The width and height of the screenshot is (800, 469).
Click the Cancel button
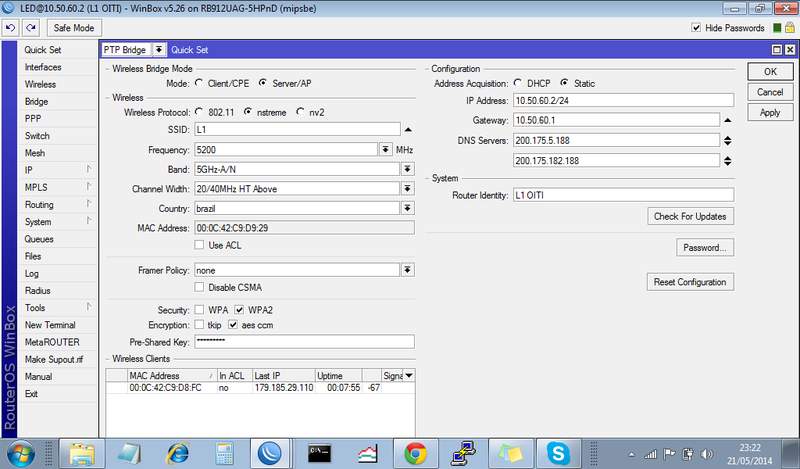(770, 92)
